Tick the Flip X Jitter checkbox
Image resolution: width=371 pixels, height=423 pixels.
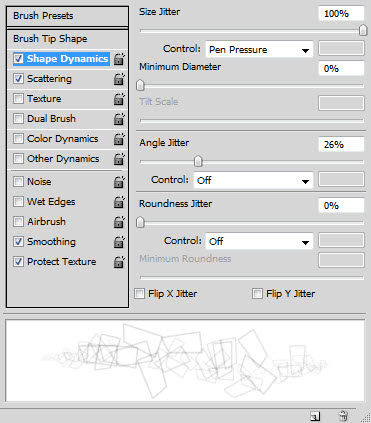139,294
